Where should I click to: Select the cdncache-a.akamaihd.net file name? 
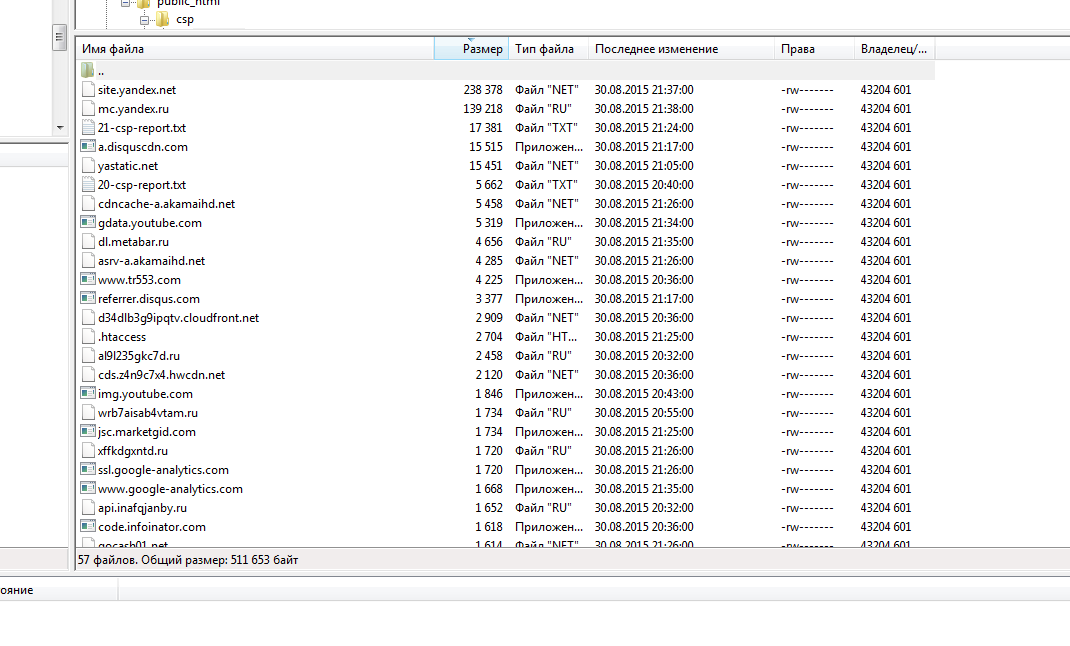point(167,204)
